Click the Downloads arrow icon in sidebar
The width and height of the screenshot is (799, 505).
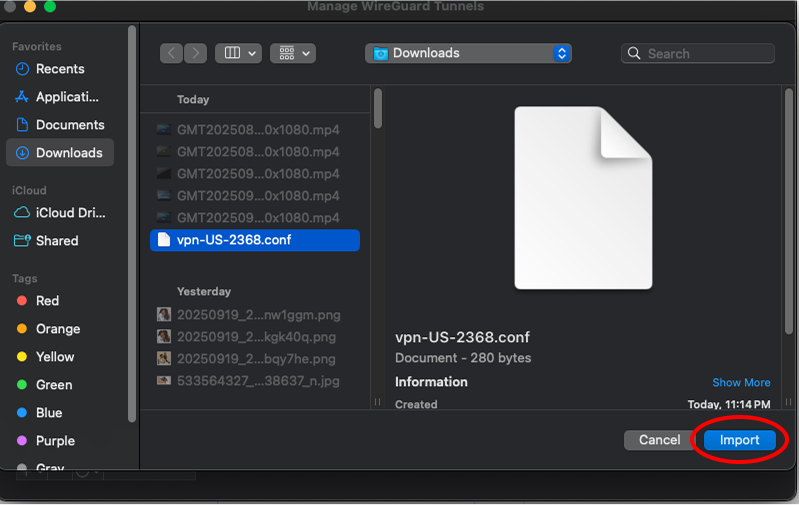click(x=22, y=152)
